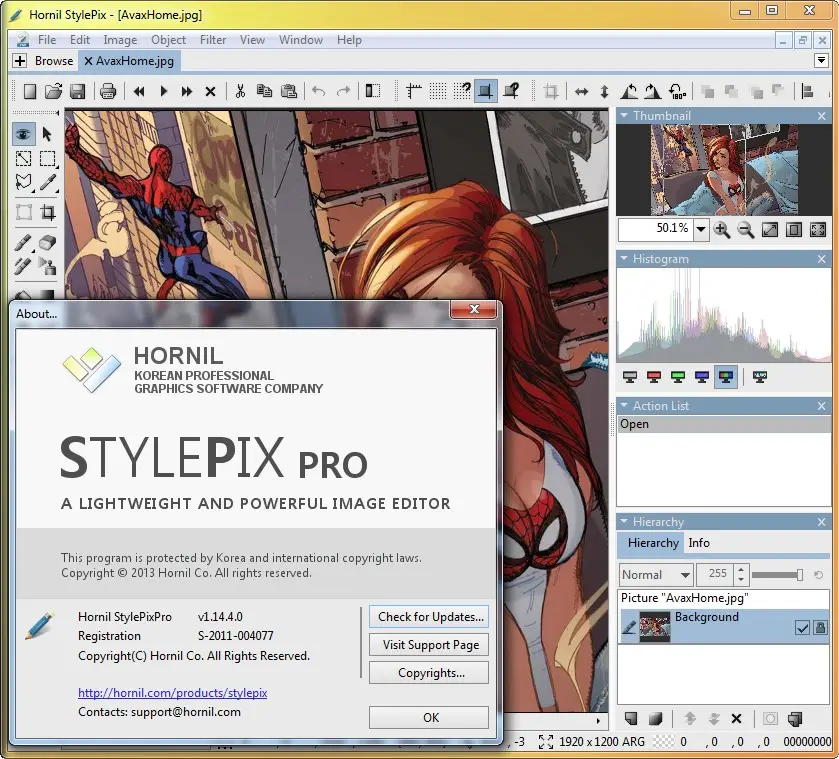
Task: Select the polygon lasso tool
Action: (23, 183)
